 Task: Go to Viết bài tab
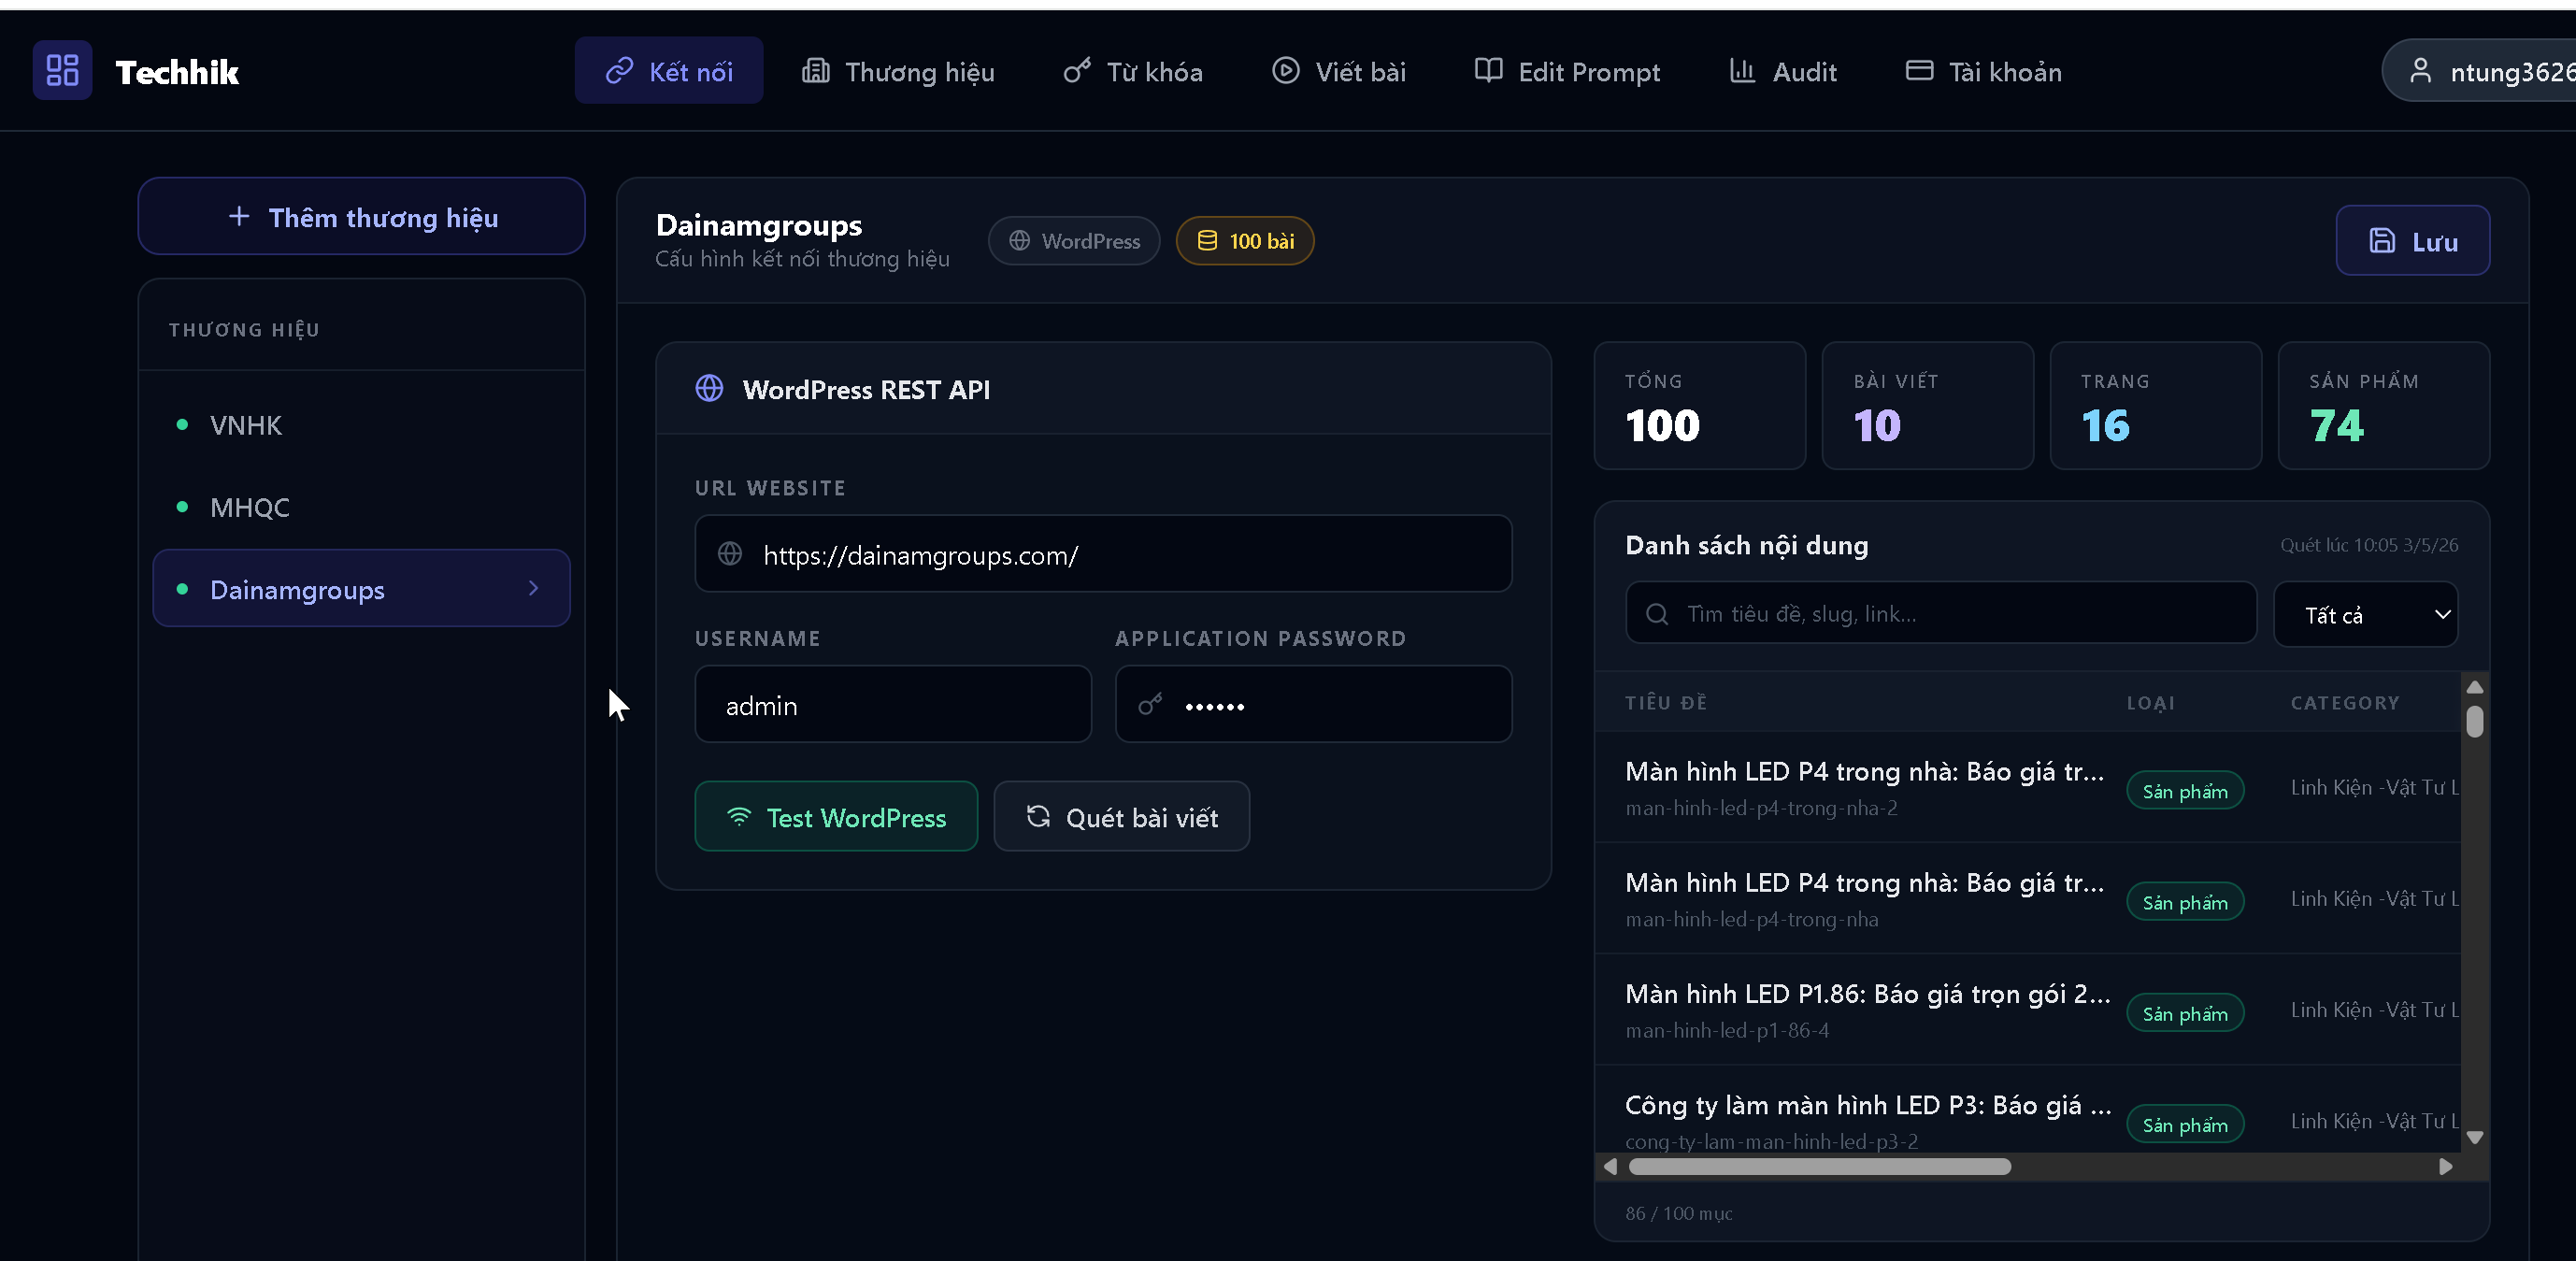click(x=1338, y=71)
